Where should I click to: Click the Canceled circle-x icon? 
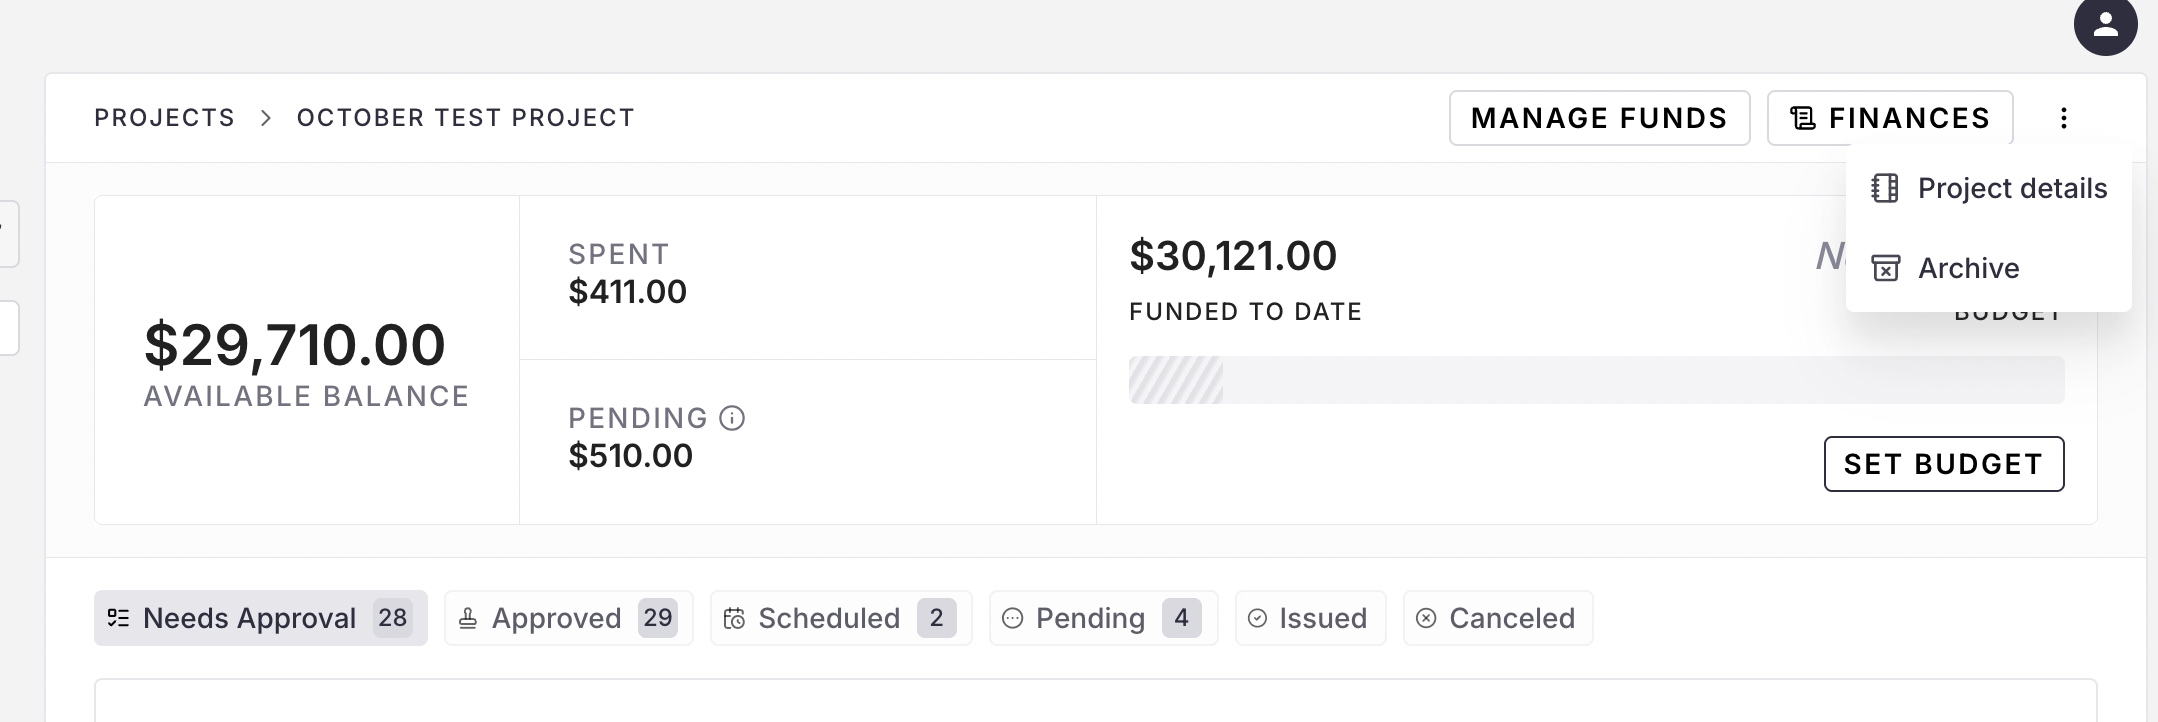pos(1426,618)
